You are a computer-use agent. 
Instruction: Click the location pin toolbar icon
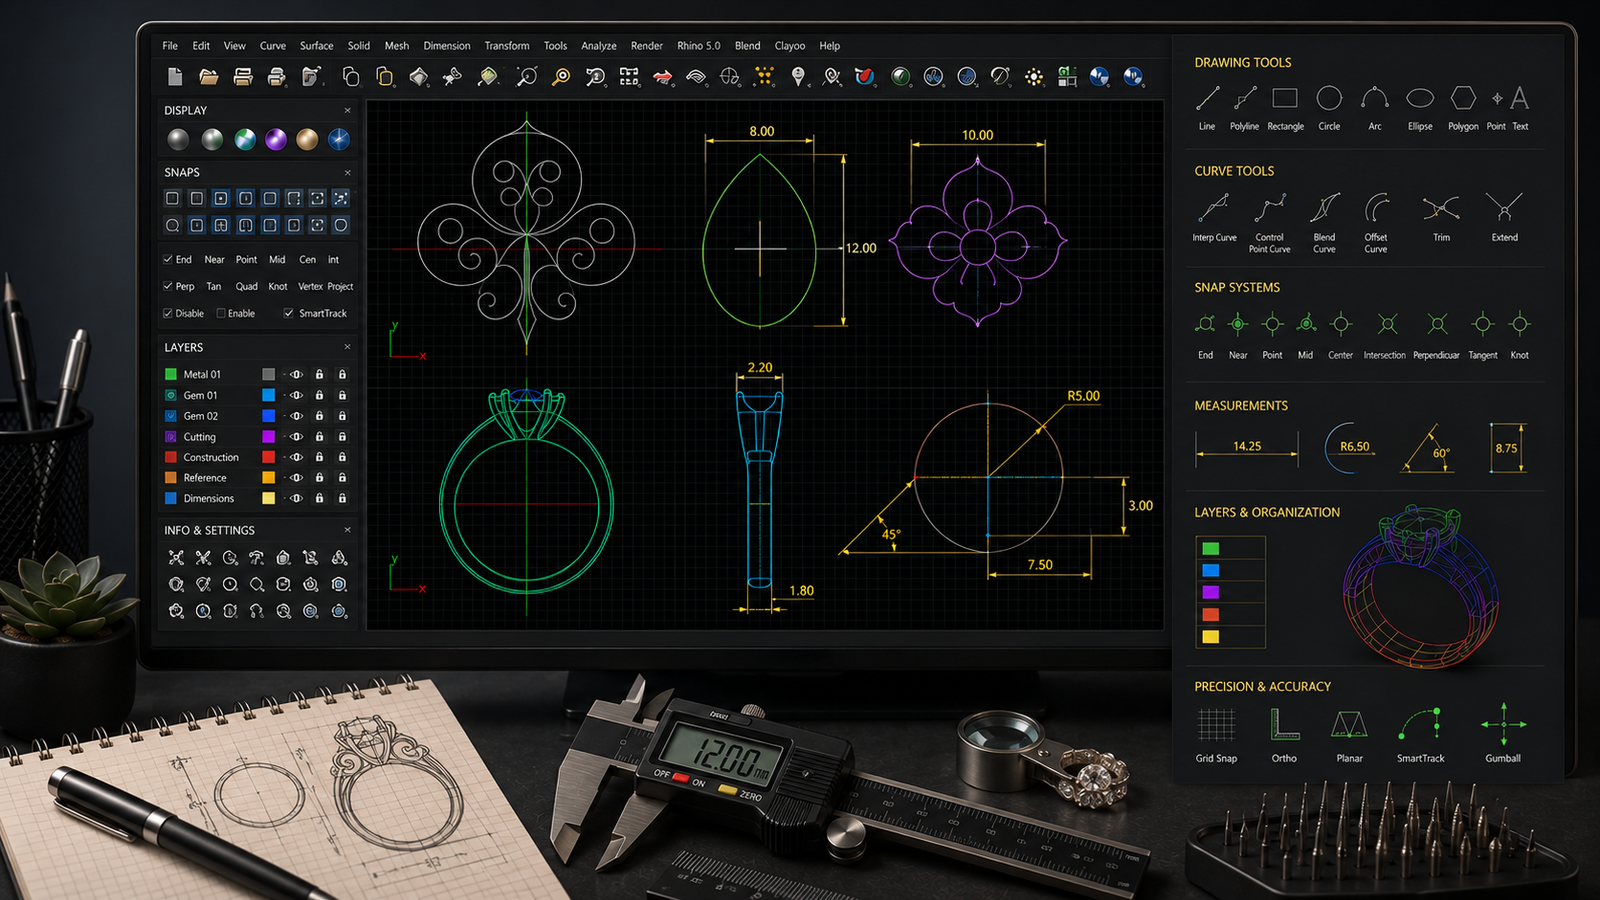pos(797,76)
